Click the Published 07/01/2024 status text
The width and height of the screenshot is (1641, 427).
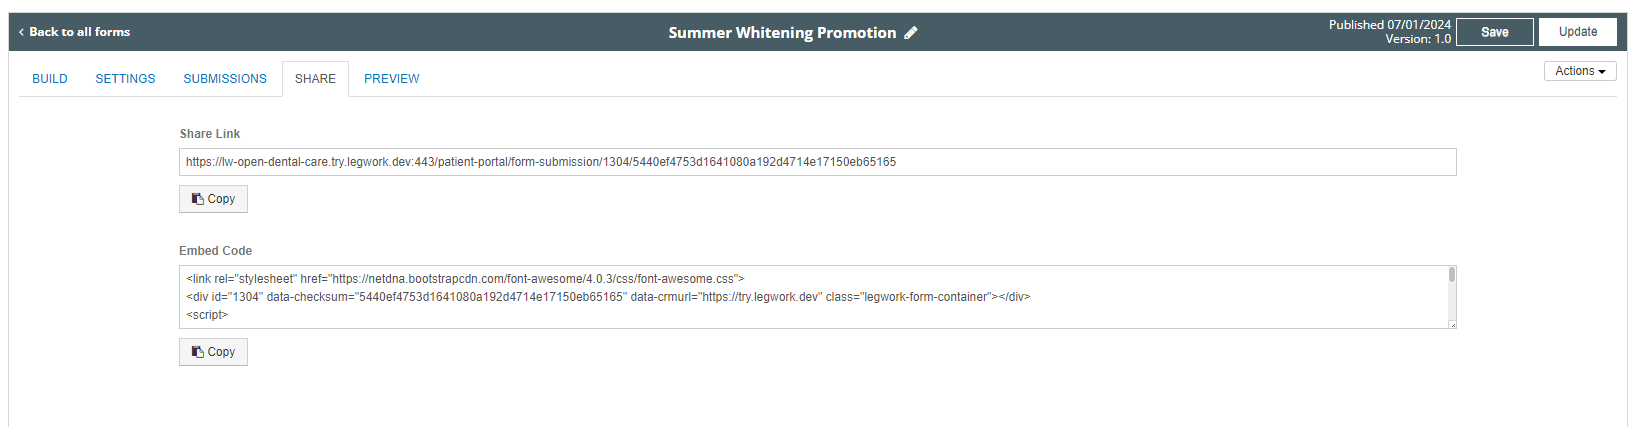coord(1390,25)
